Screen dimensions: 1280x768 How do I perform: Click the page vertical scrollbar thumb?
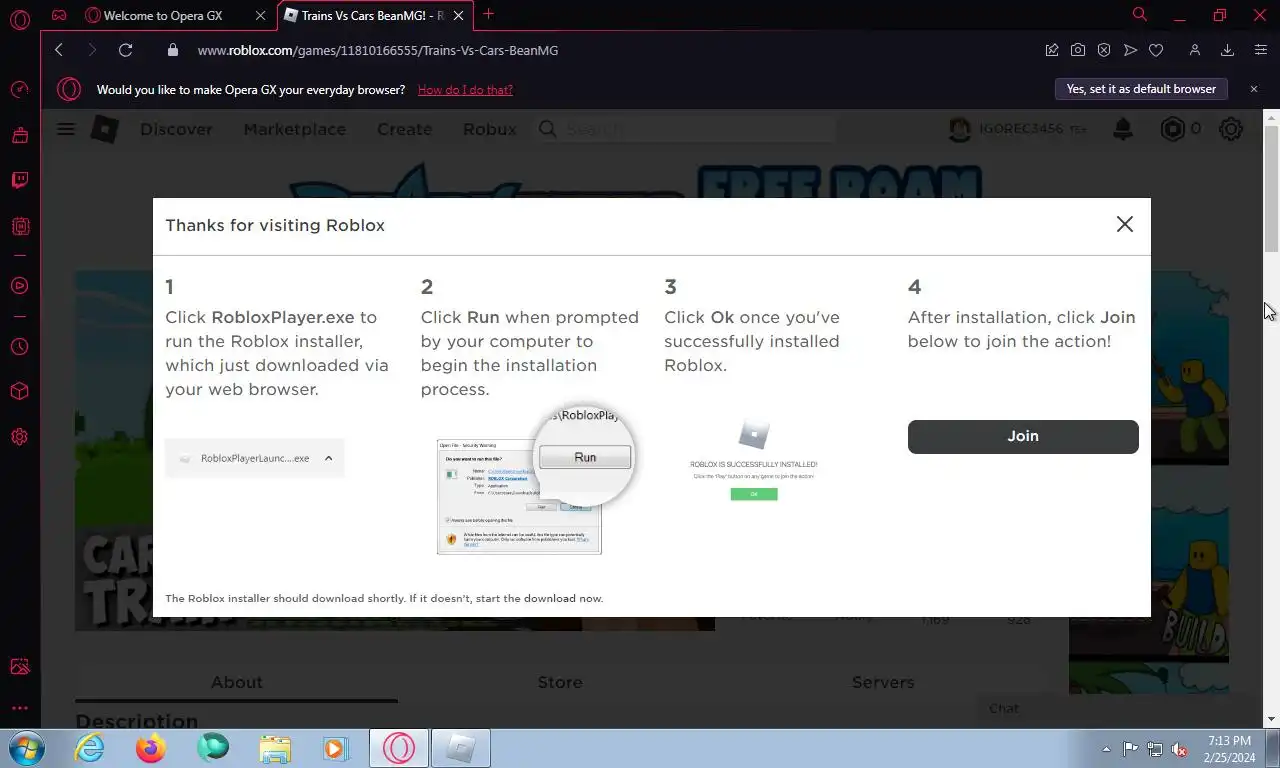coord(1272,190)
